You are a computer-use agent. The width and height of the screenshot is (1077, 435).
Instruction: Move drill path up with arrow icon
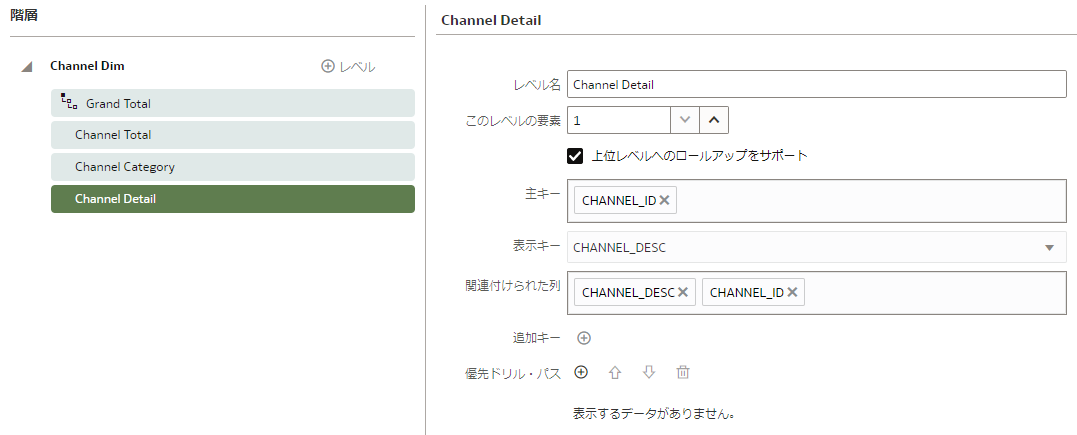(615, 372)
